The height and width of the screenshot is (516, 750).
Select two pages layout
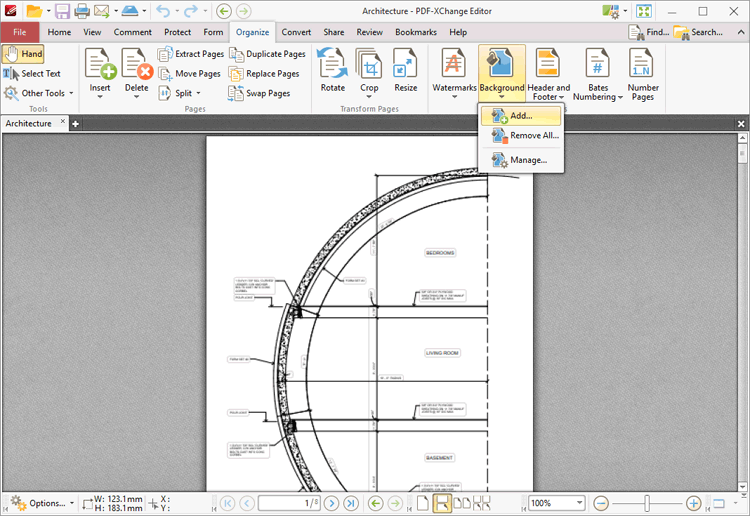[462, 503]
